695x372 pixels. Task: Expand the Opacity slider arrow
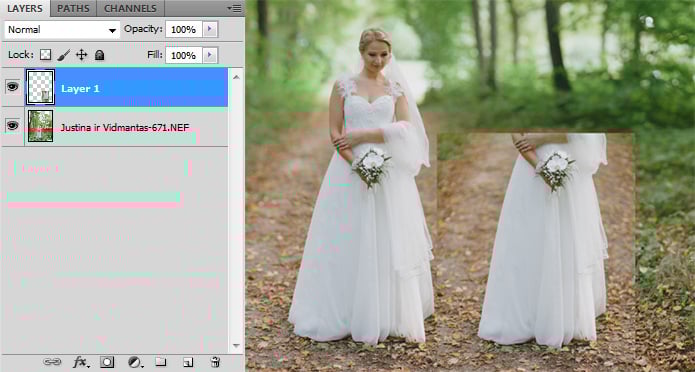pos(210,29)
